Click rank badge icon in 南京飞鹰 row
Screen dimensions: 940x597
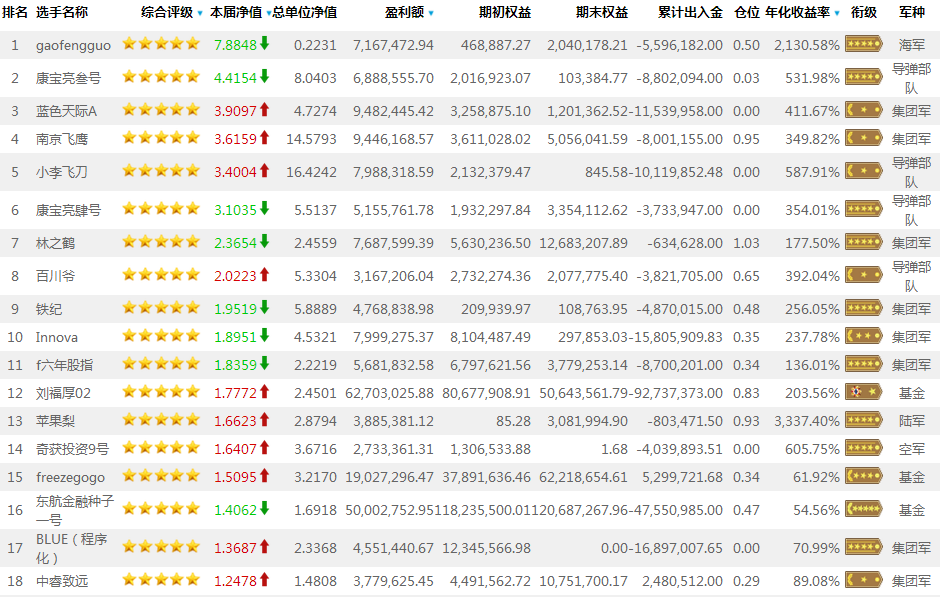[x=863, y=138]
